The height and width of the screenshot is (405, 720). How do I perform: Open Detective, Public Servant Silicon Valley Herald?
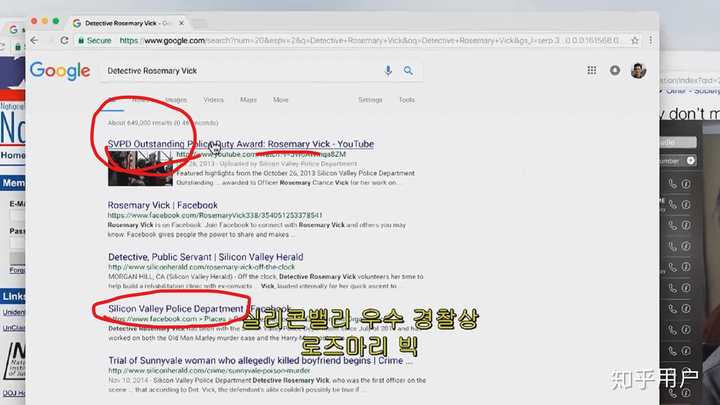coord(206,257)
